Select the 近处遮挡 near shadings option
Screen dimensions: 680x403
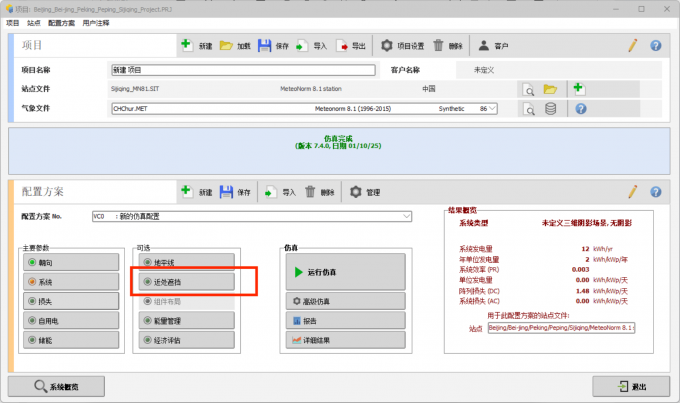187,282
